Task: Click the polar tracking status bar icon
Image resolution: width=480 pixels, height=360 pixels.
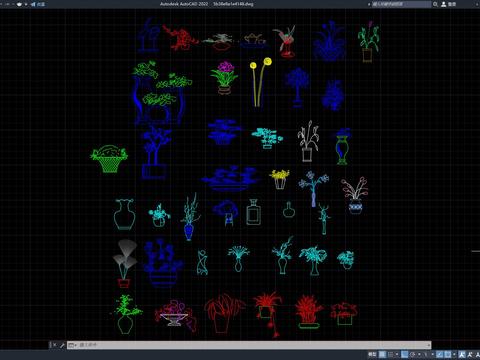Action: click(413, 354)
